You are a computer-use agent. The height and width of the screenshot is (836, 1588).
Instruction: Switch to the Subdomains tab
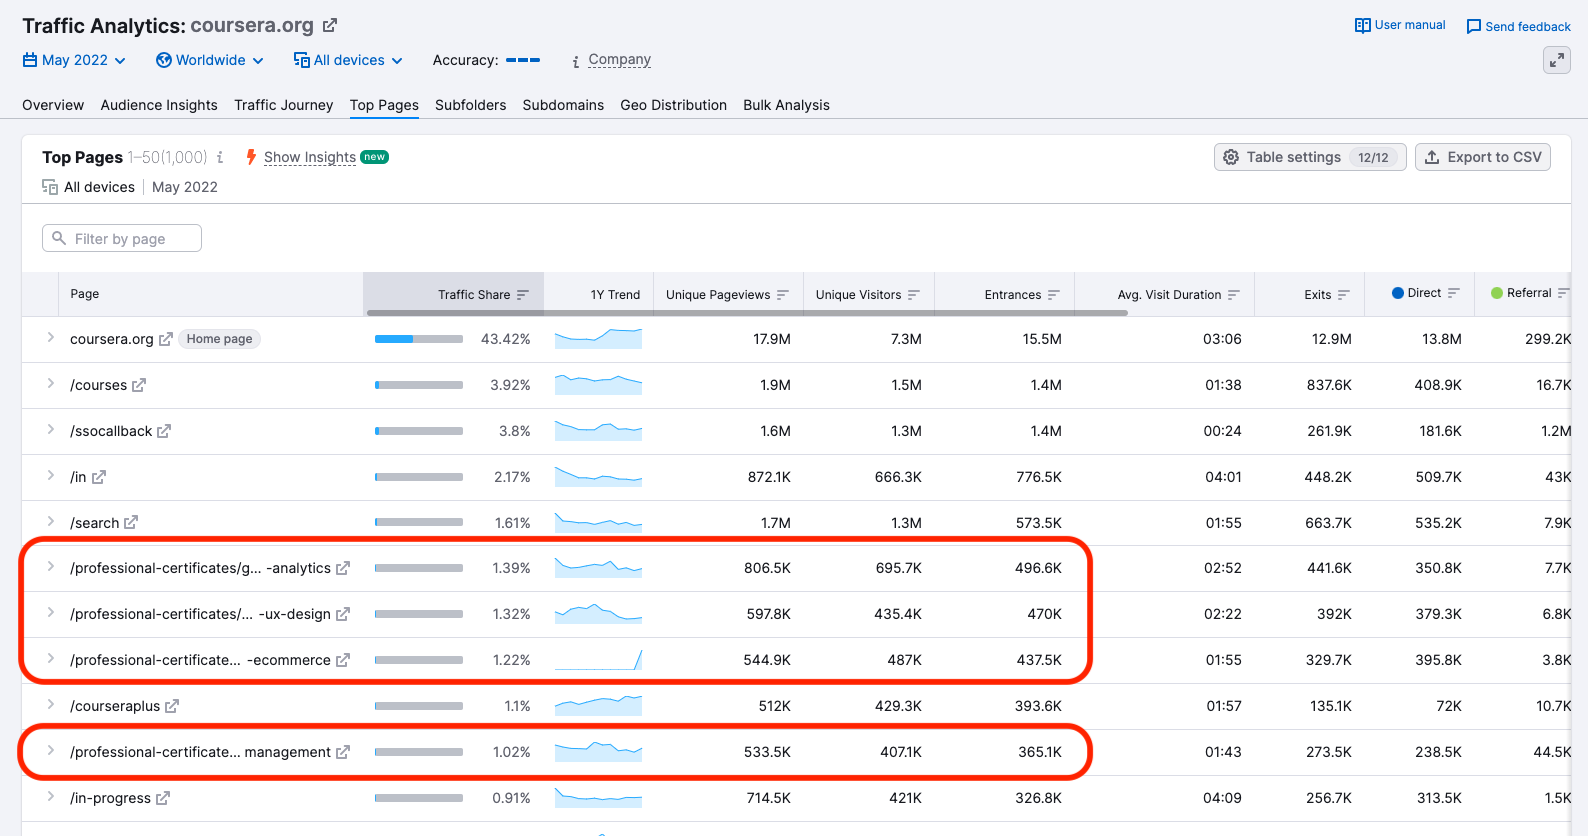pos(563,105)
